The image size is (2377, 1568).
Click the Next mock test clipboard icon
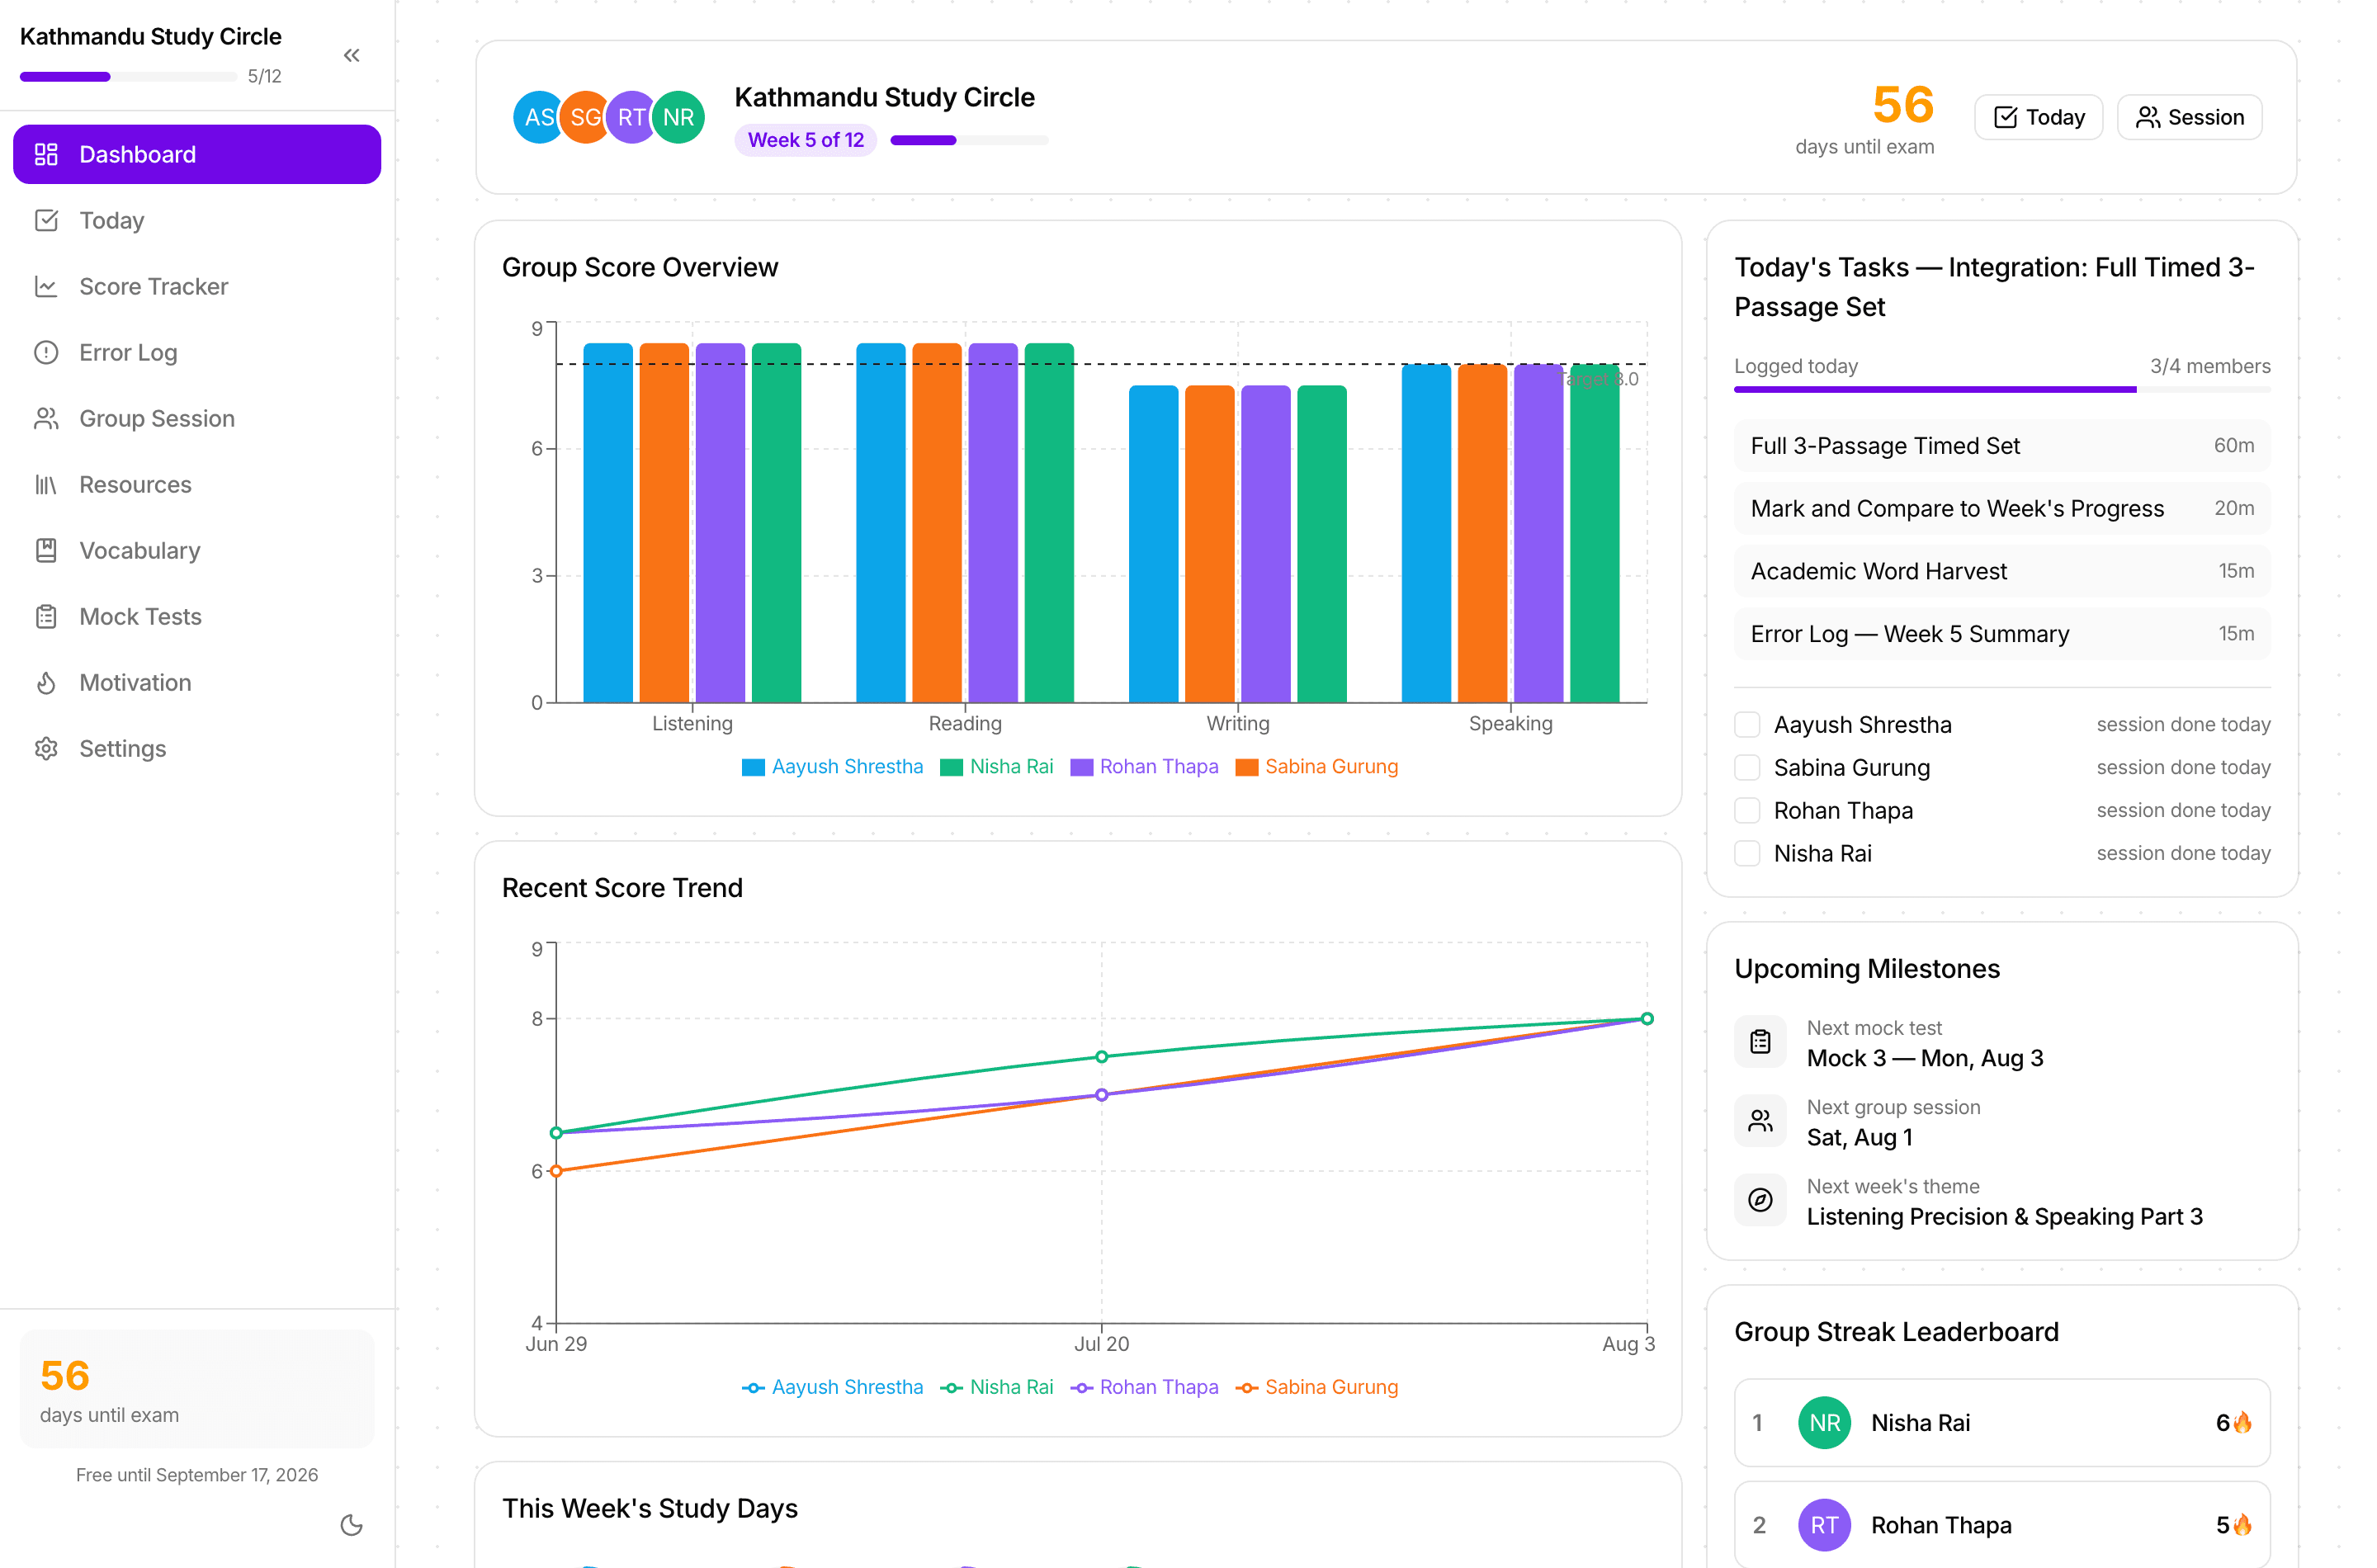tap(1760, 1042)
